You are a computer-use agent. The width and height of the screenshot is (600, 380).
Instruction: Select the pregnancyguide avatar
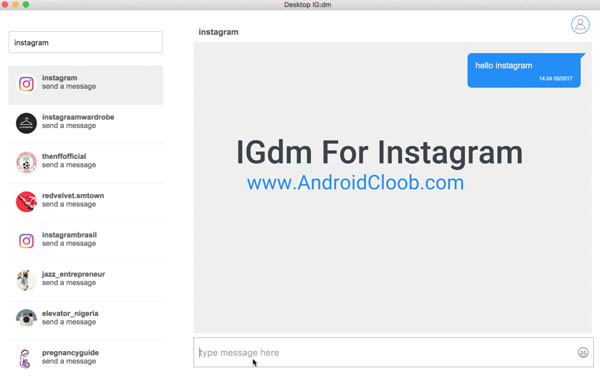coord(25,359)
